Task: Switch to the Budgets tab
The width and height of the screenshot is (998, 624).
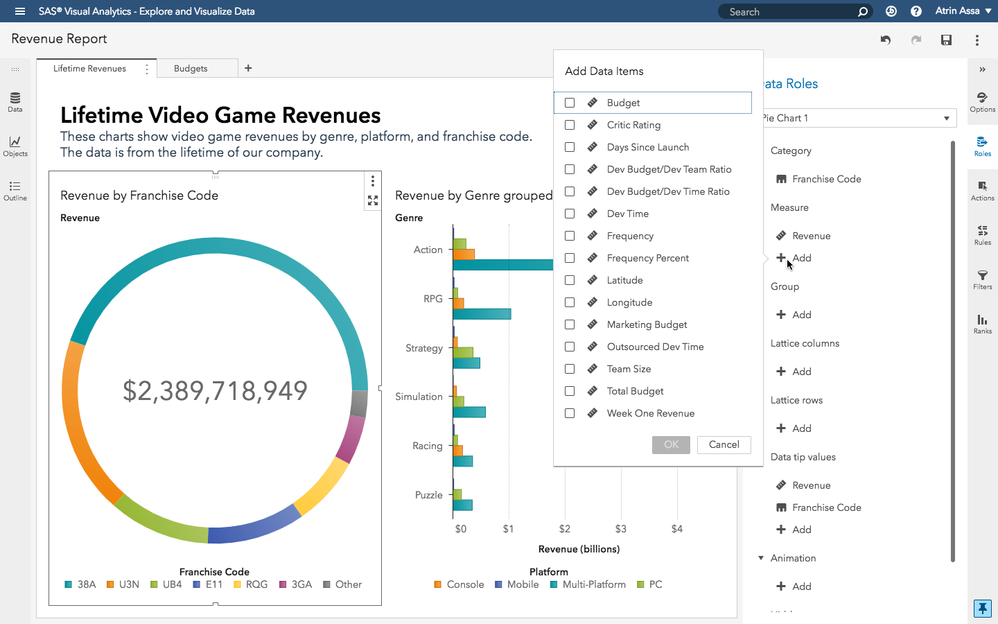Action: 190,69
